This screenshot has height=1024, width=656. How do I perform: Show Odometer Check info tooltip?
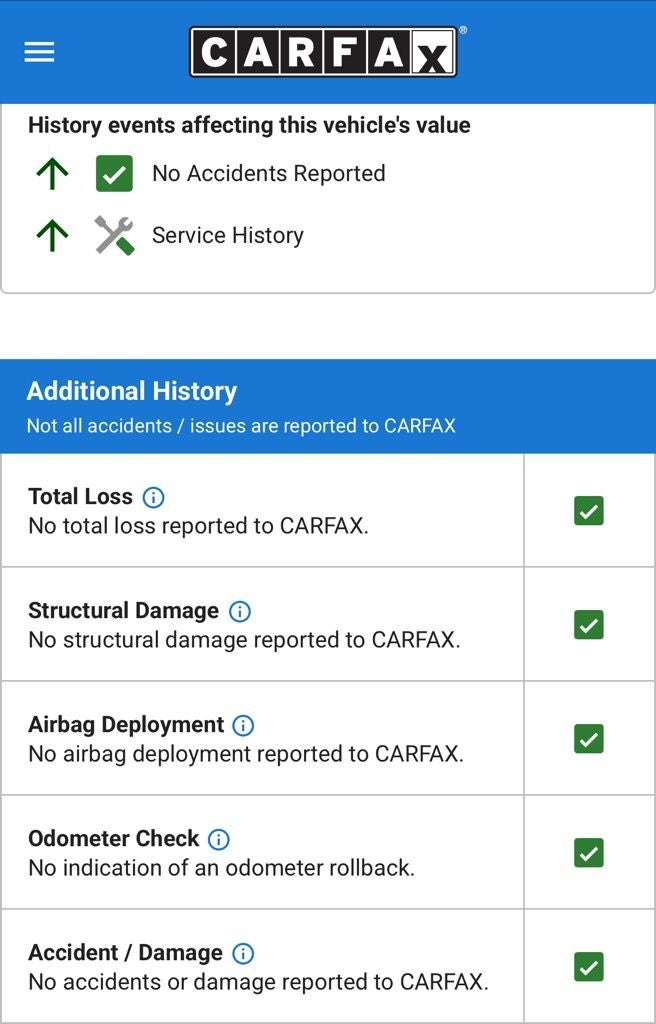[218, 839]
